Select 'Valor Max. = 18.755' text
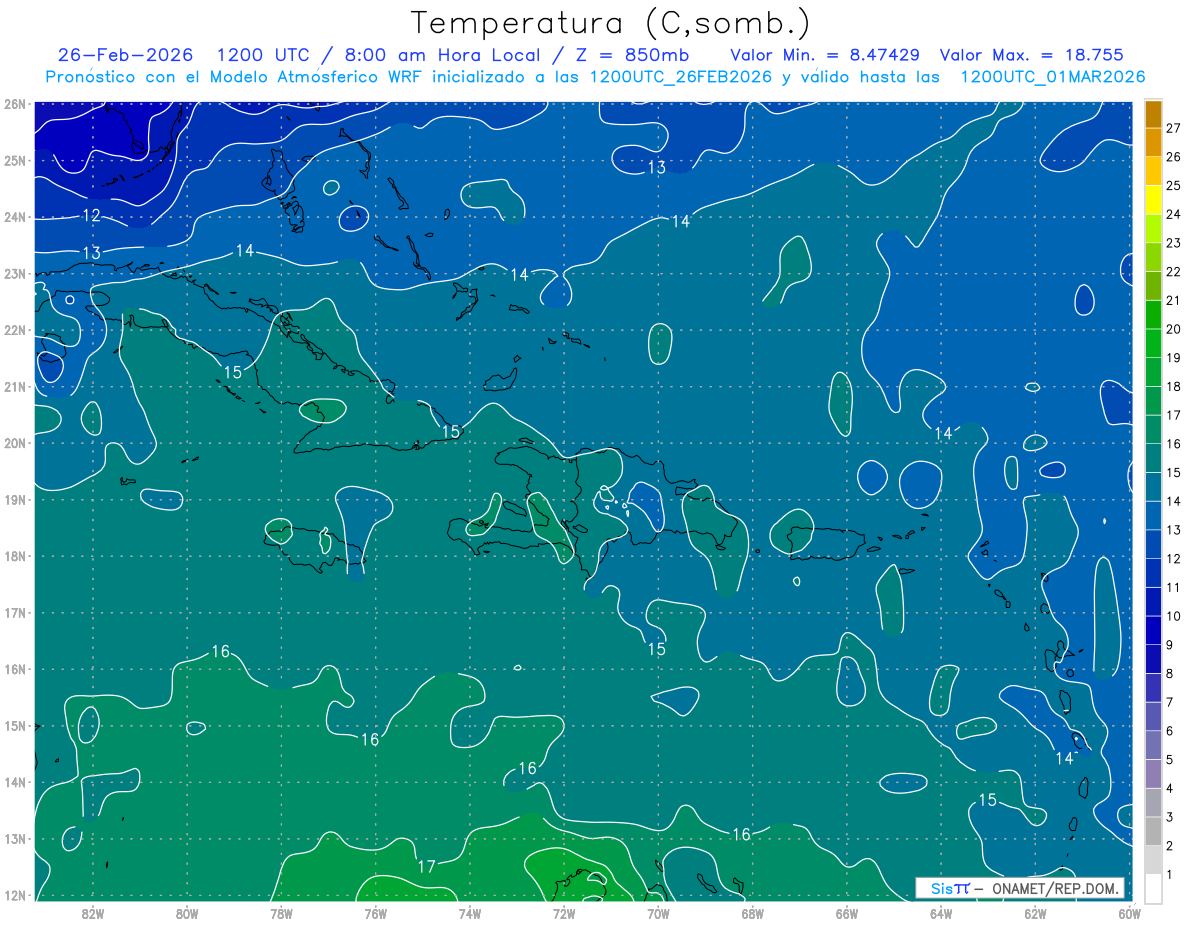This screenshot has width=1200, height=927. 1032,55
